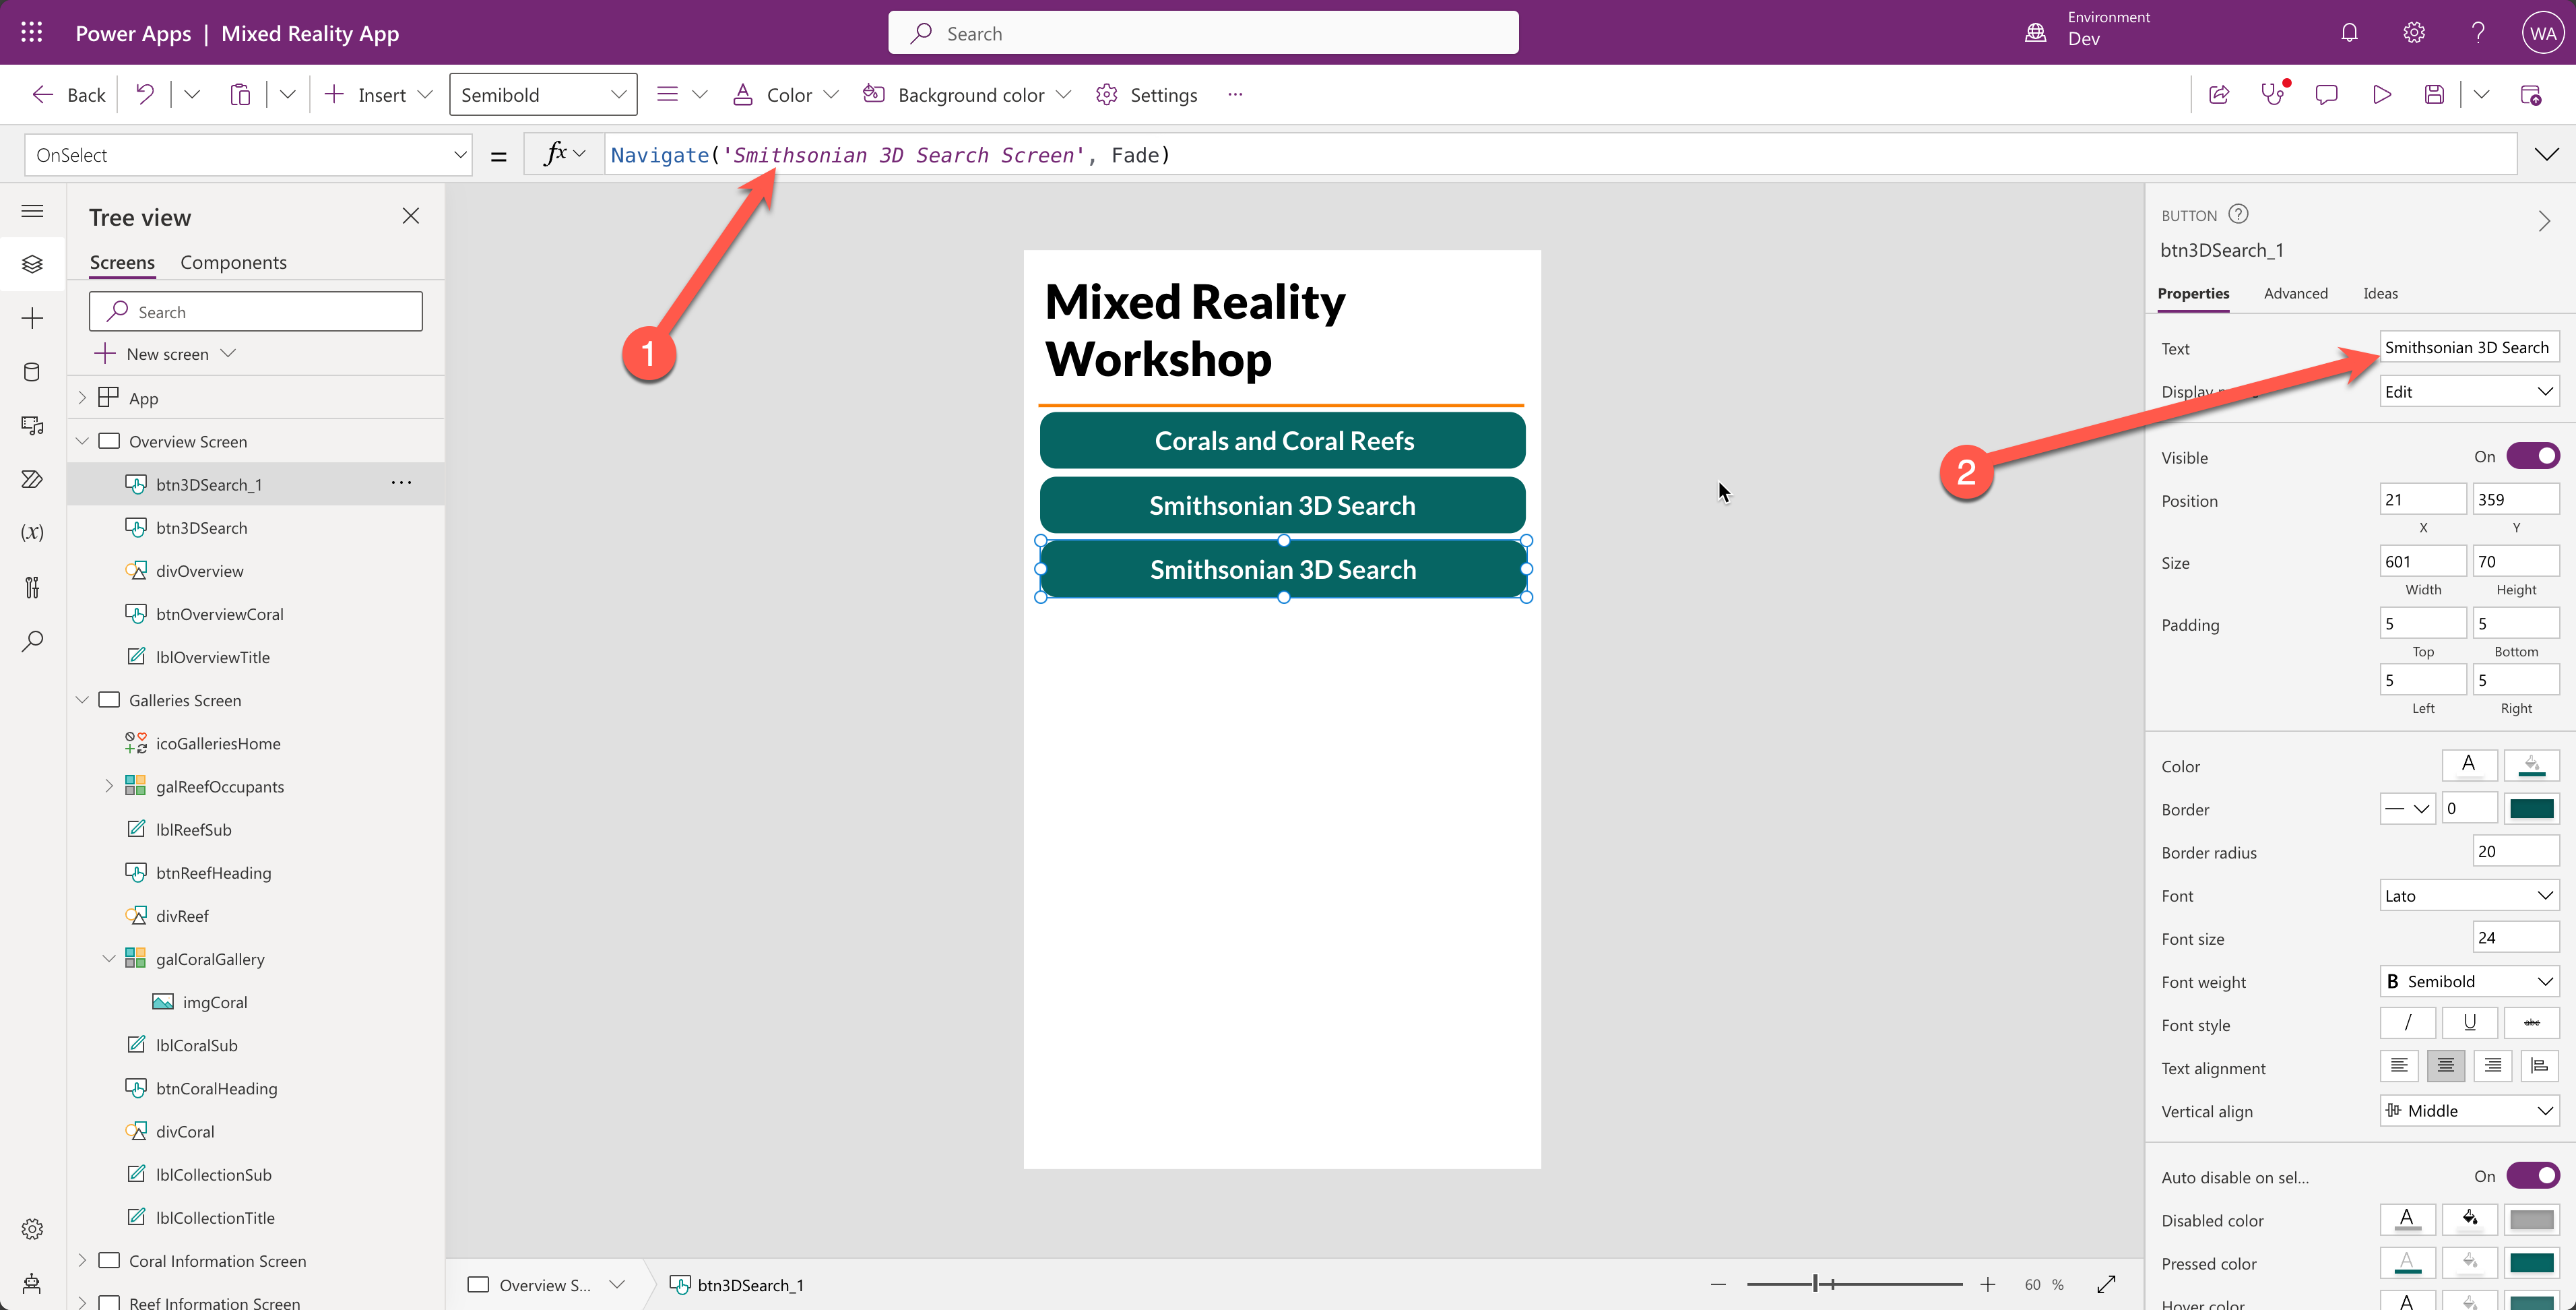Image resolution: width=2576 pixels, height=1310 pixels.
Task: Open the Font Lato dropdown
Action: click(x=2469, y=895)
